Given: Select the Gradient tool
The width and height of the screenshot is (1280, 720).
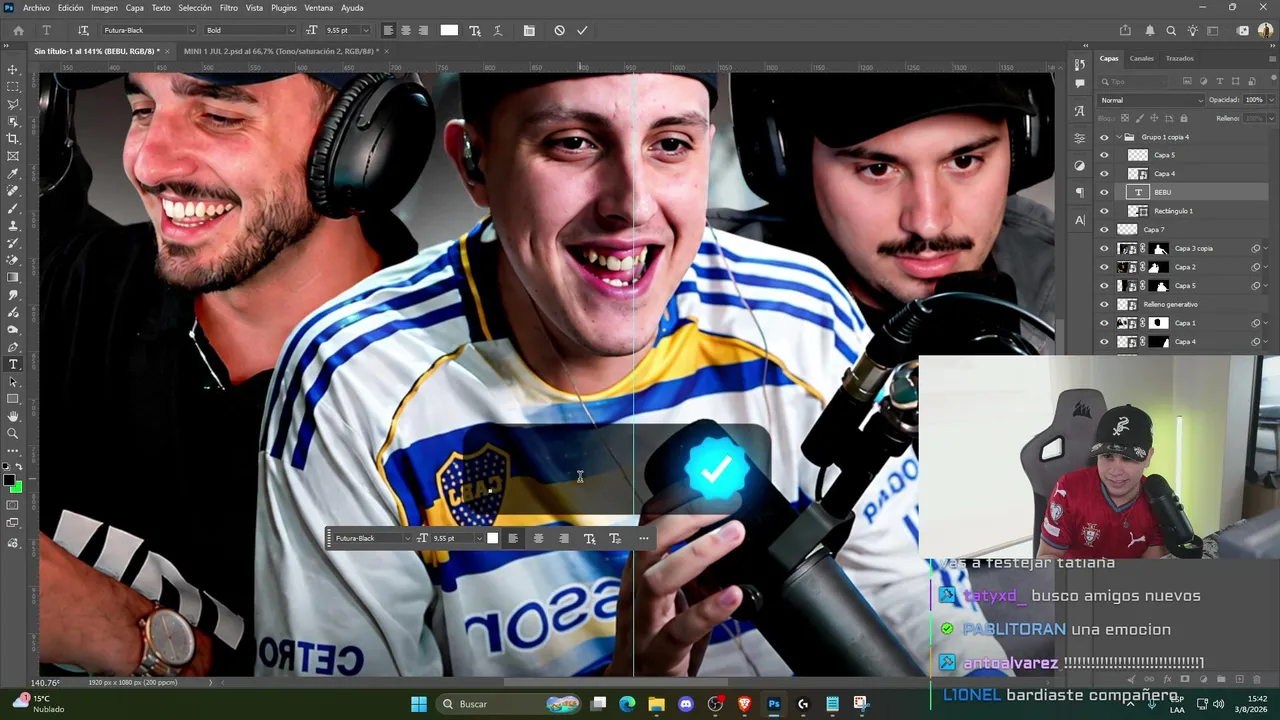Looking at the screenshot, I should (x=13, y=278).
